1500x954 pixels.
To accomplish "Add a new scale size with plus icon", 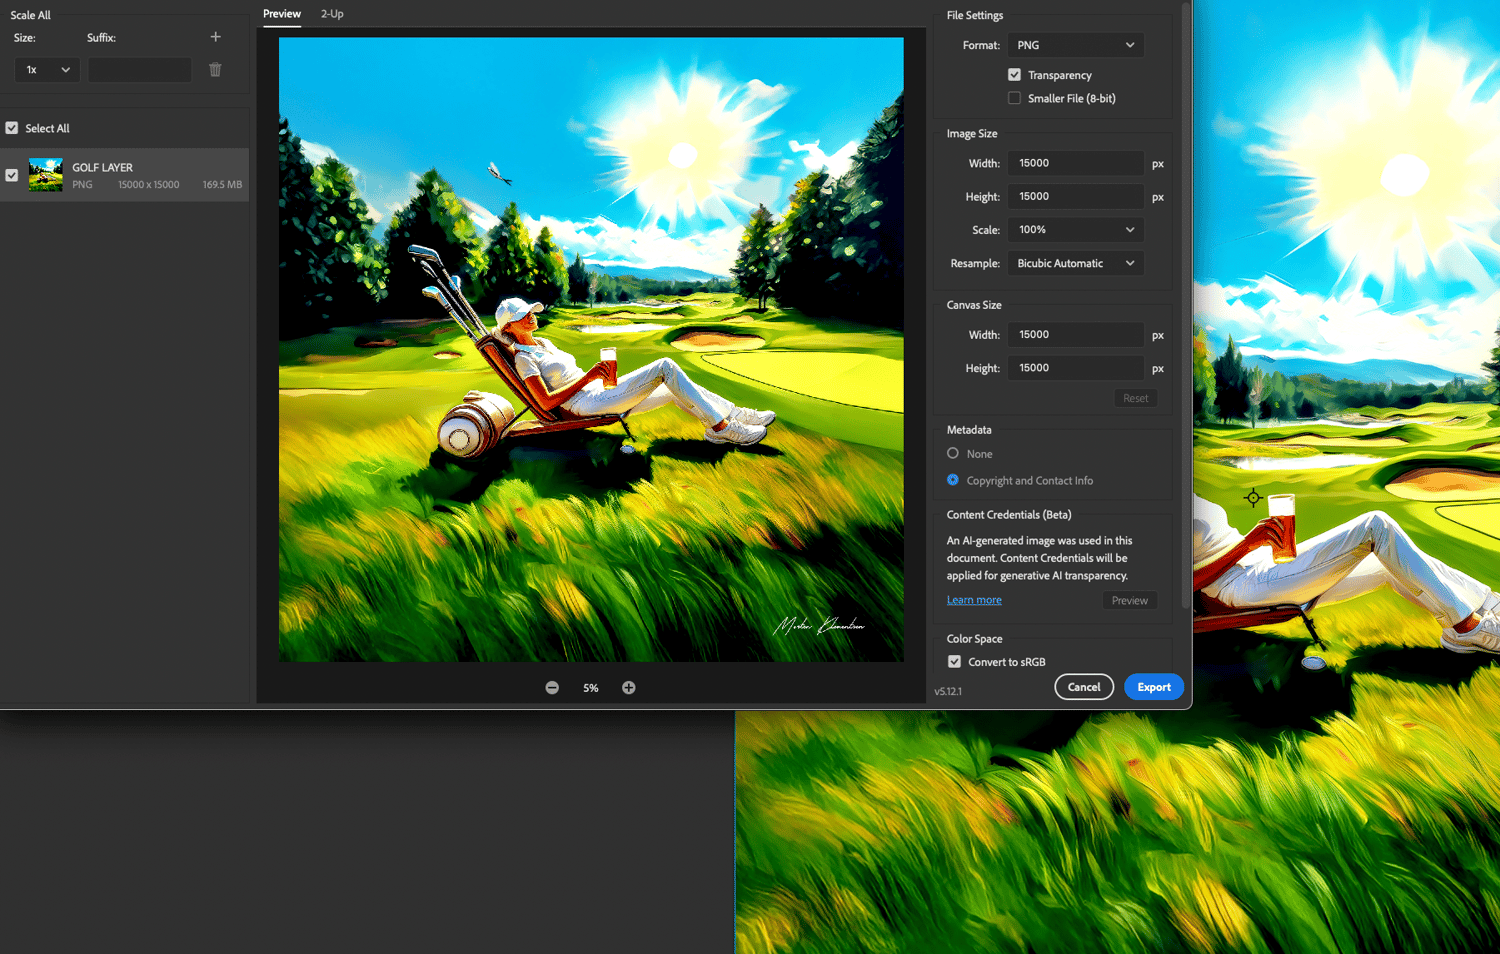I will 215,37.
